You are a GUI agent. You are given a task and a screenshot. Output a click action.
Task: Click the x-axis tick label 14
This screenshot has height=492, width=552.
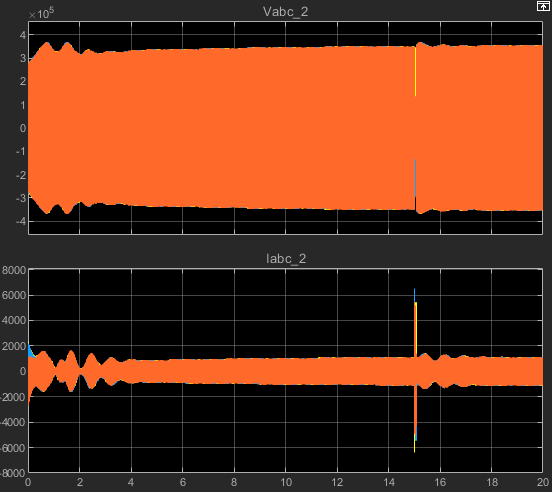pyautogui.click(x=389, y=482)
